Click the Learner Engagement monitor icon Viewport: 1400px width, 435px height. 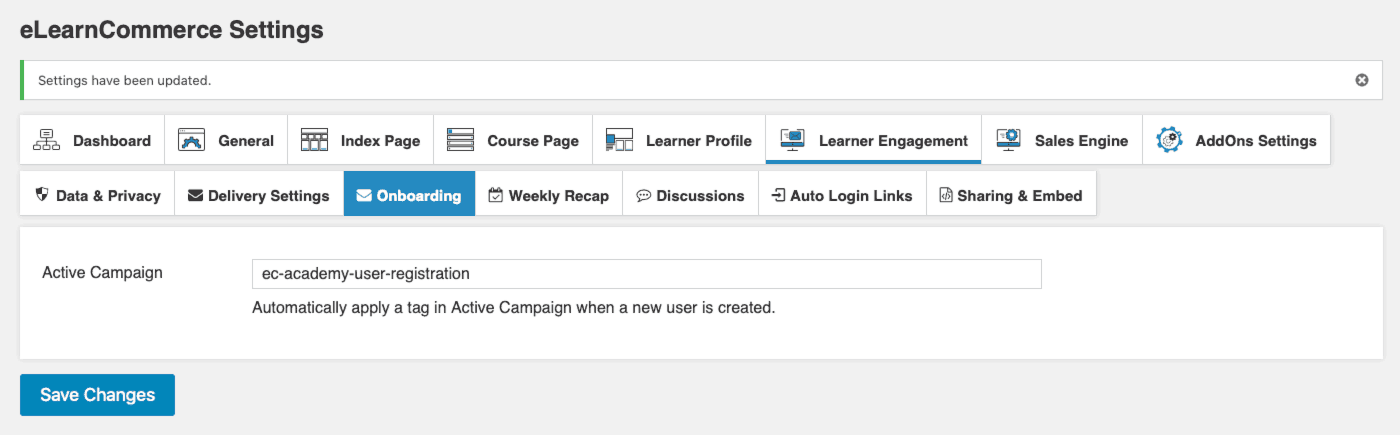(792, 140)
